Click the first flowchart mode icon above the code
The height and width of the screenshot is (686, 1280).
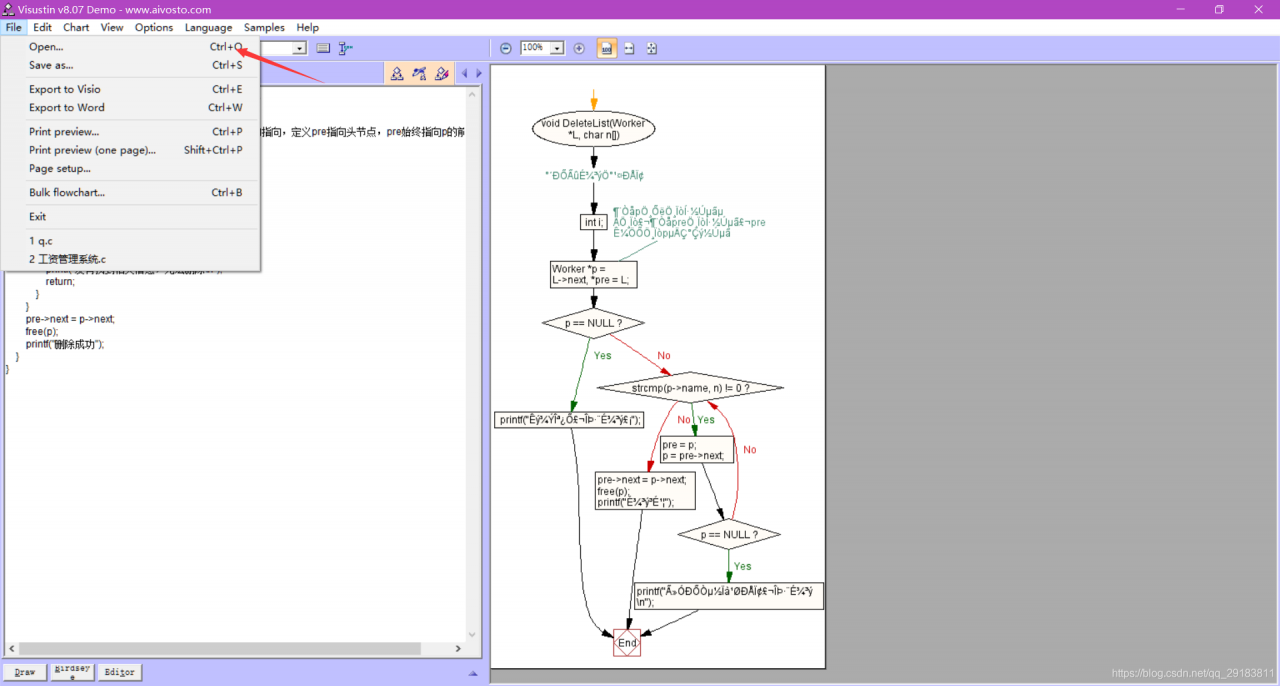pos(397,73)
